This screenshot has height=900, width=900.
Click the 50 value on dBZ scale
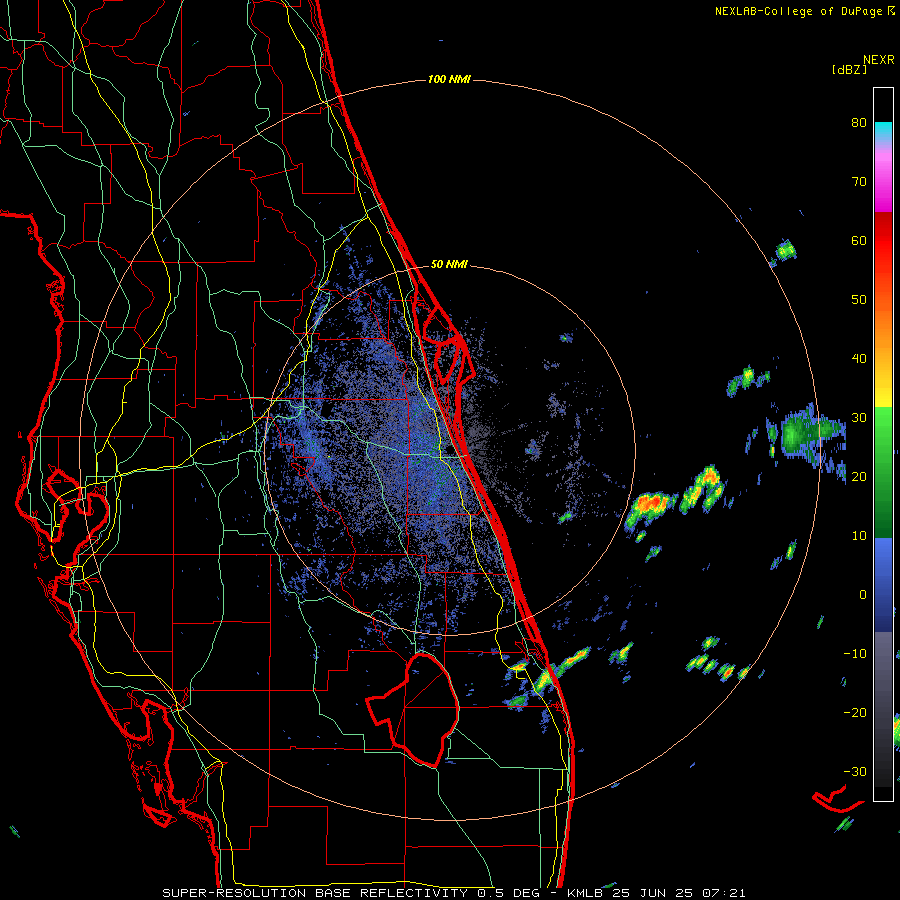point(859,300)
